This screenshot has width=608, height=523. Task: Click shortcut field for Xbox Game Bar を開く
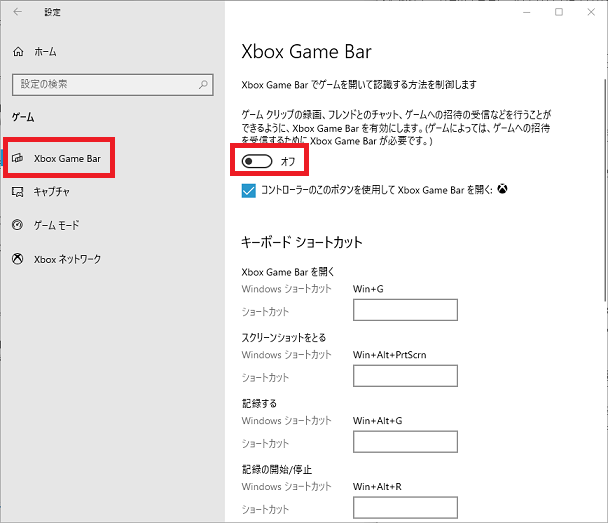pyautogui.click(x=405, y=310)
